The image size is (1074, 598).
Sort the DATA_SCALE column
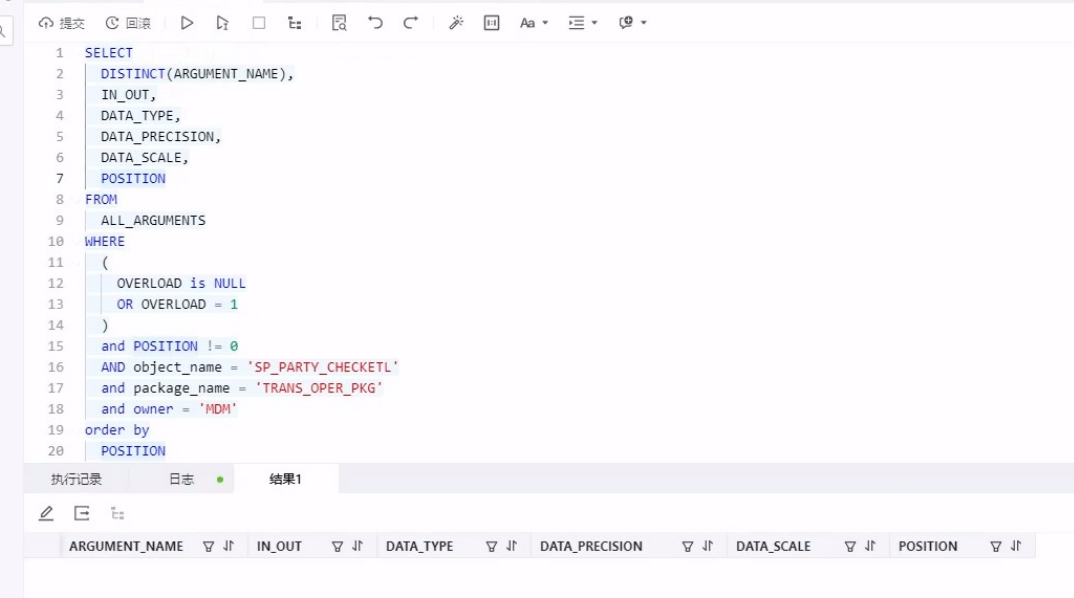pos(870,546)
